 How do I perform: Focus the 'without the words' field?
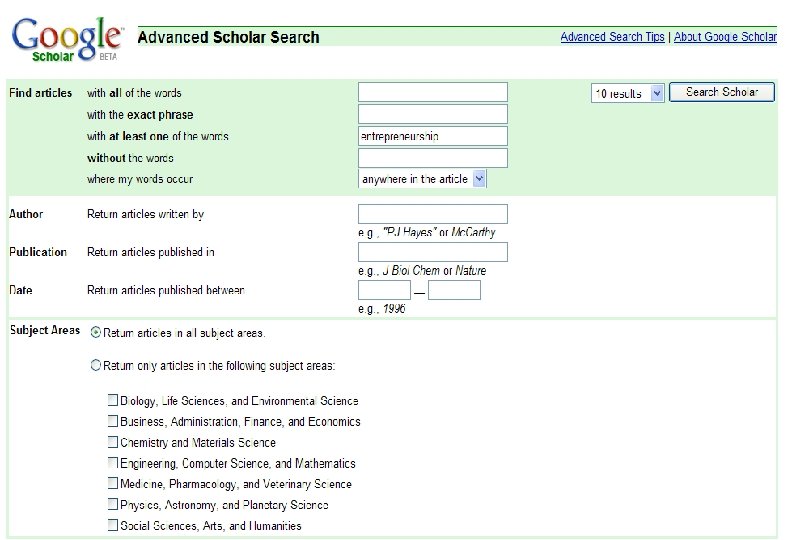433,158
